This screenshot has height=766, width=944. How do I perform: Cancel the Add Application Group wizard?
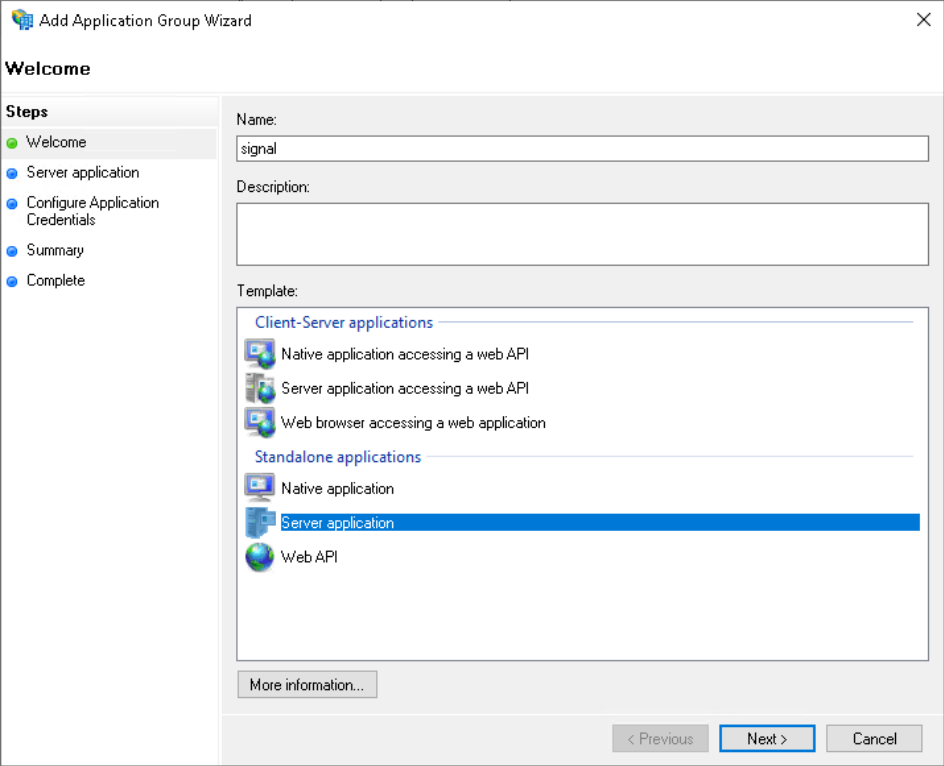pyautogui.click(x=874, y=739)
